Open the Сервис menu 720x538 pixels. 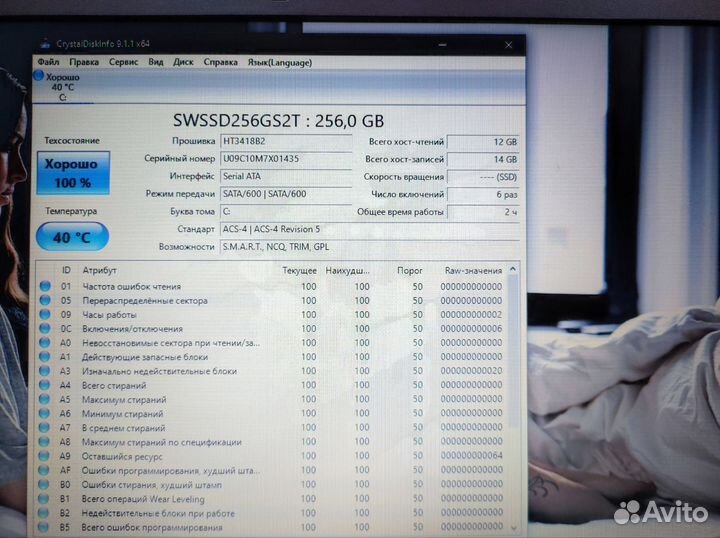tap(123, 62)
